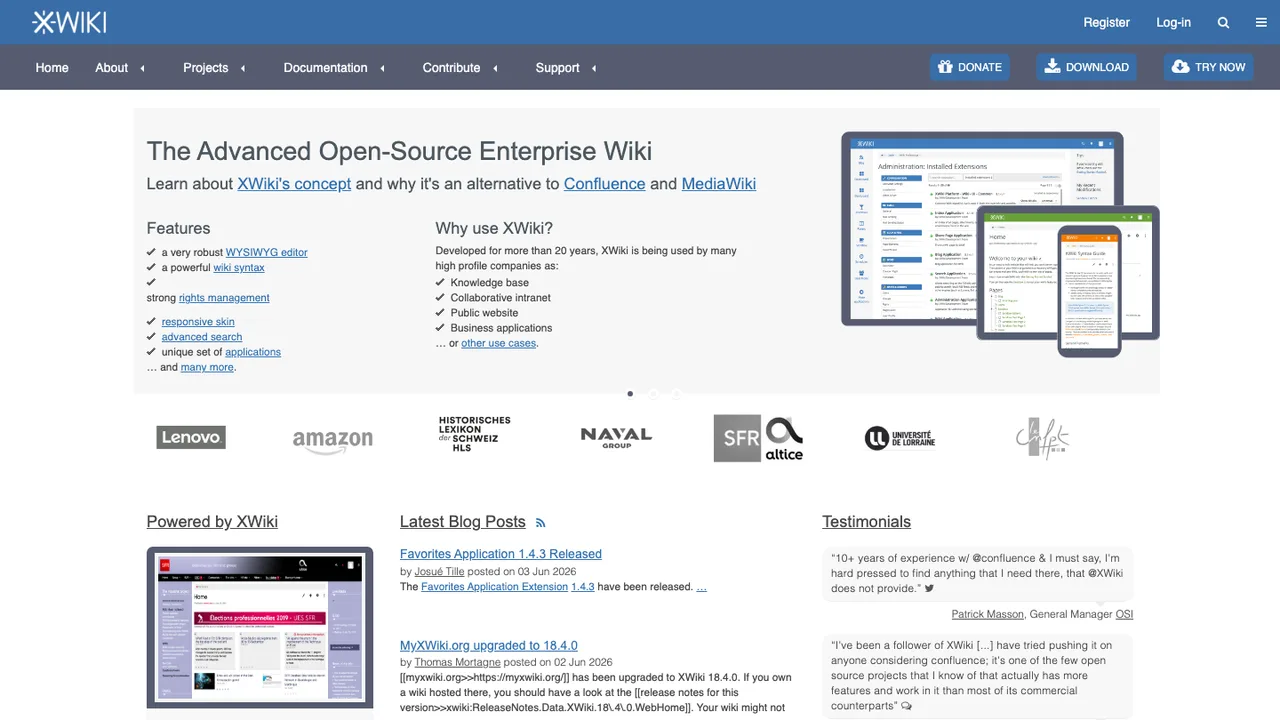Go to Home in navigation bar
The width and height of the screenshot is (1280, 720).
(x=52, y=68)
